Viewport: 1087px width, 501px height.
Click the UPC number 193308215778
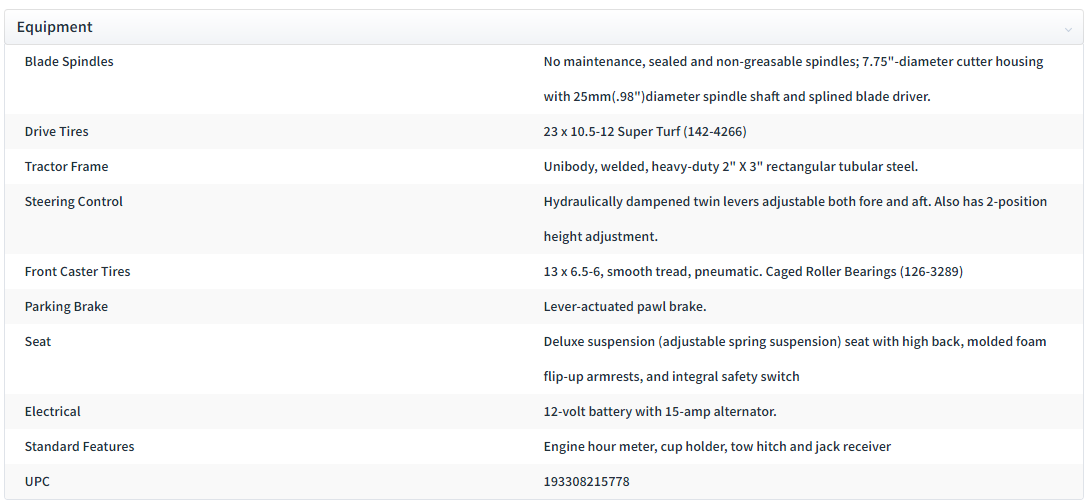[587, 482]
